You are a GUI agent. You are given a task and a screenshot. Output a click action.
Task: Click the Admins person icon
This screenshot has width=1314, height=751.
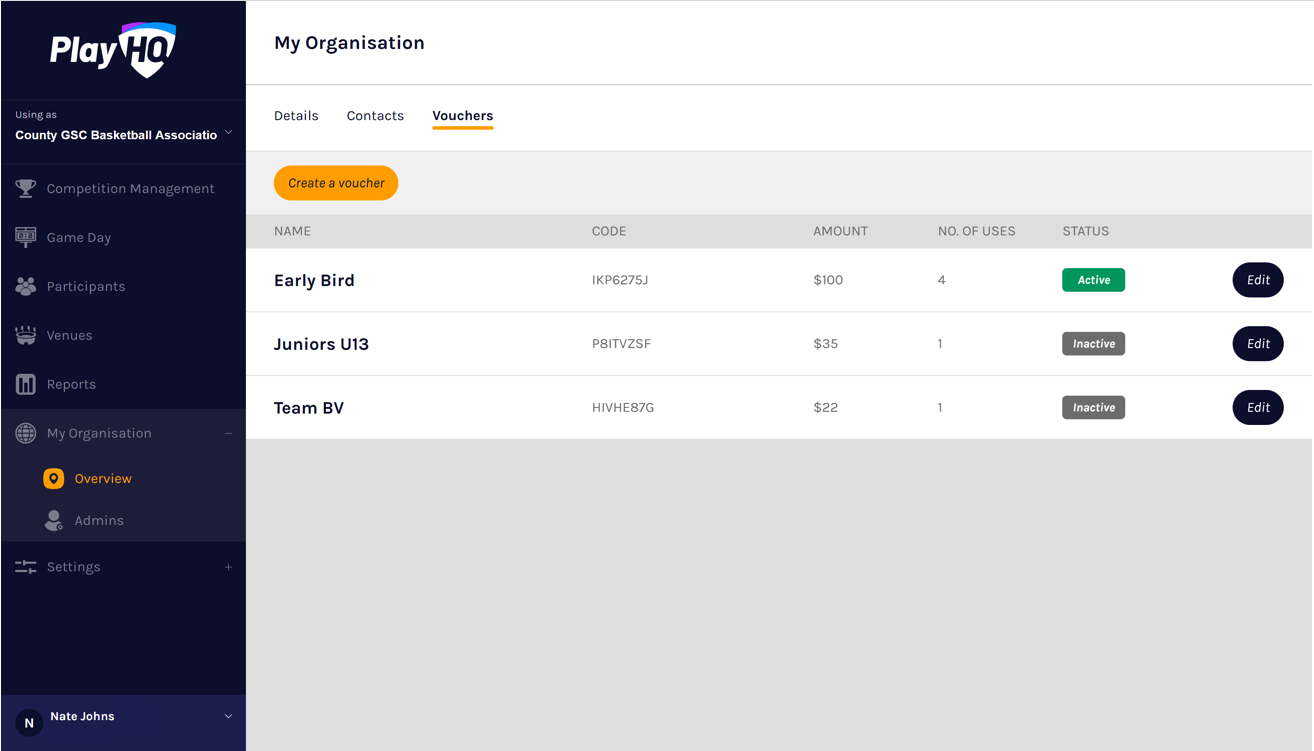(x=54, y=521)
